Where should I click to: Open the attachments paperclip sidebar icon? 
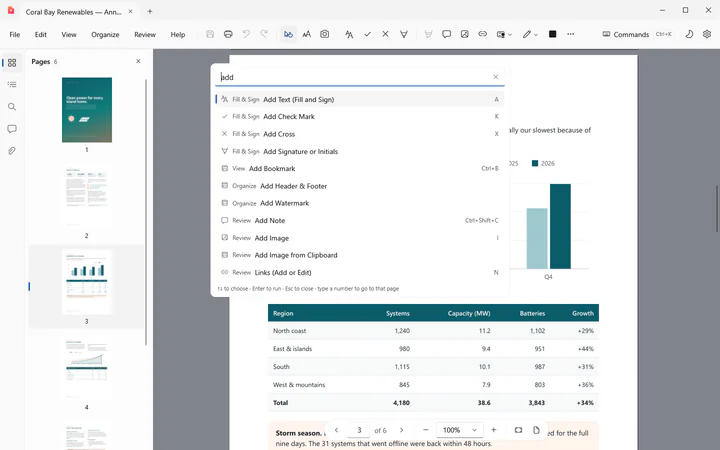click(12, 151)
